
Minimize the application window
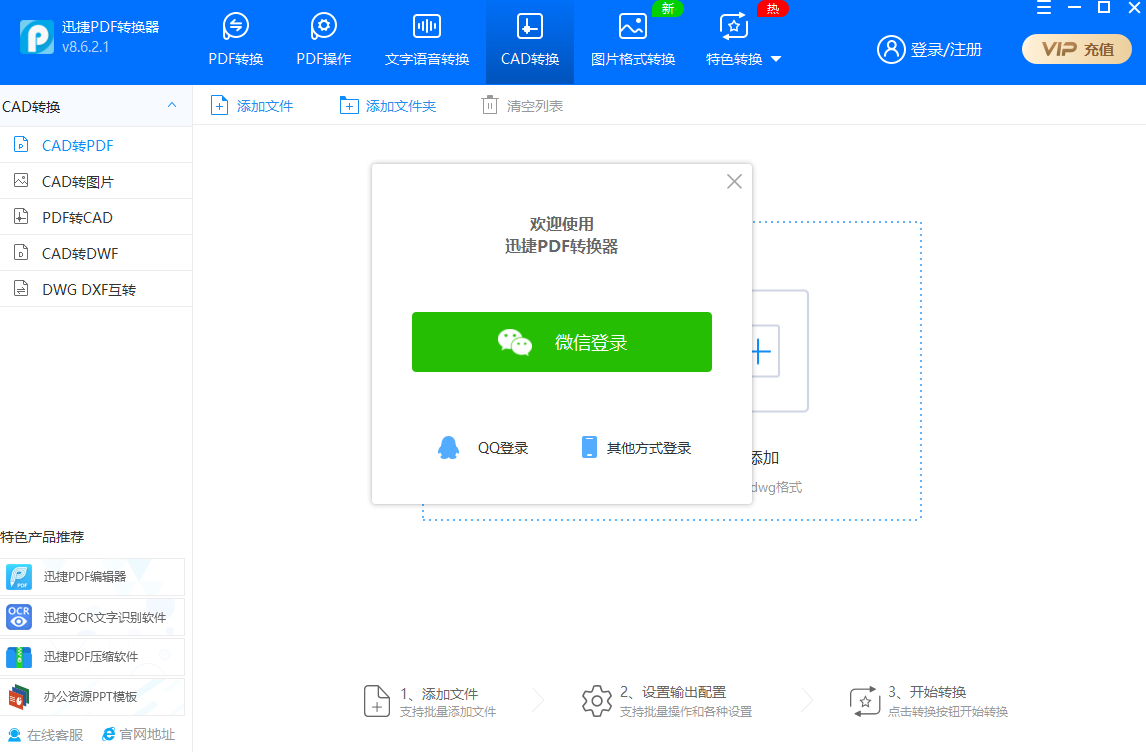coord(1074,8)
